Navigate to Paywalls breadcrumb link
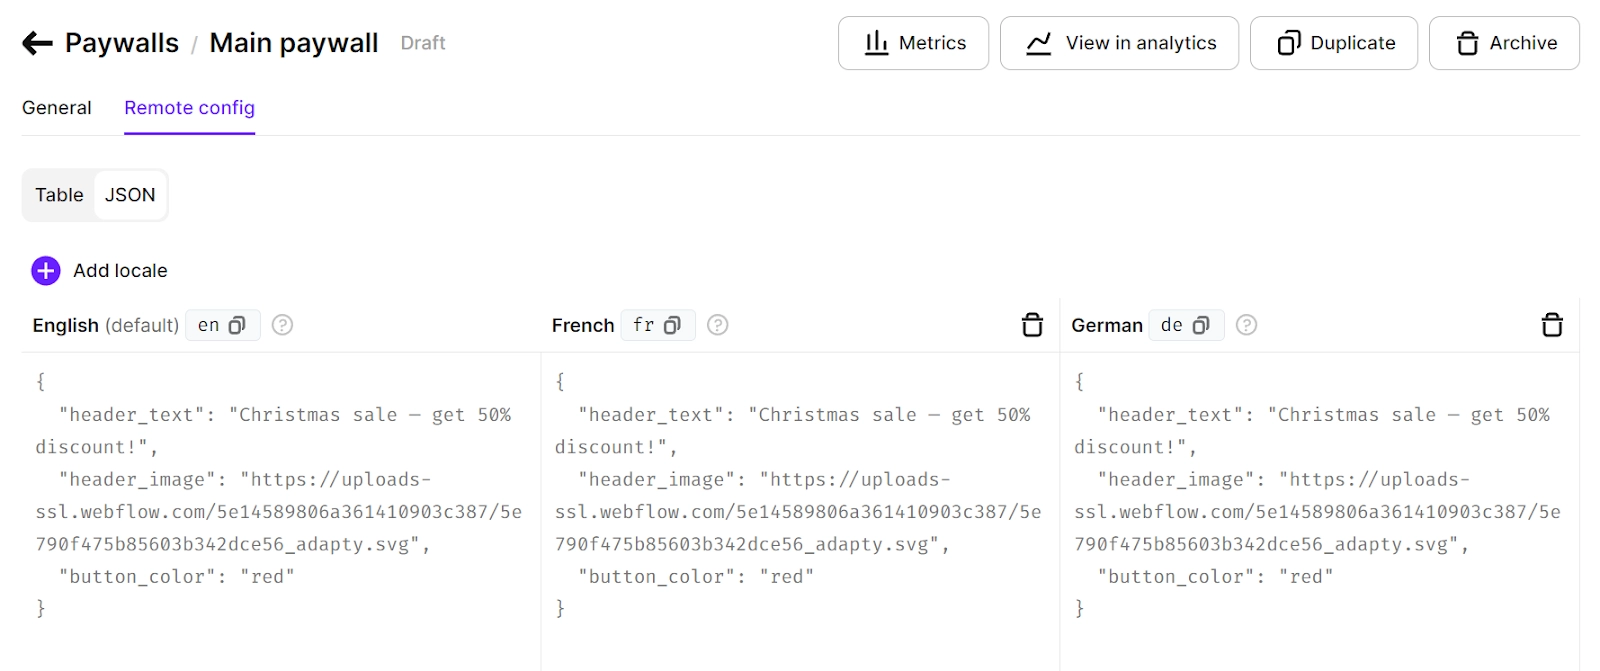The height and width of the screenshot is (671, 1600). tap(122, 43)
